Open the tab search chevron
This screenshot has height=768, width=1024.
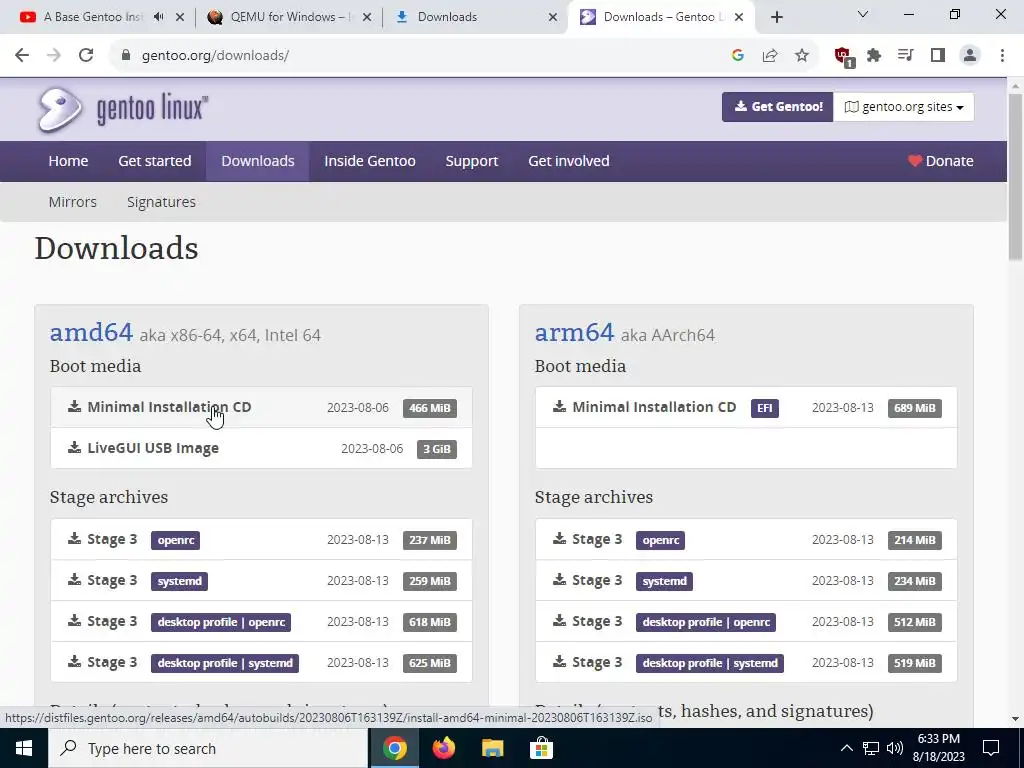[863, 14]
